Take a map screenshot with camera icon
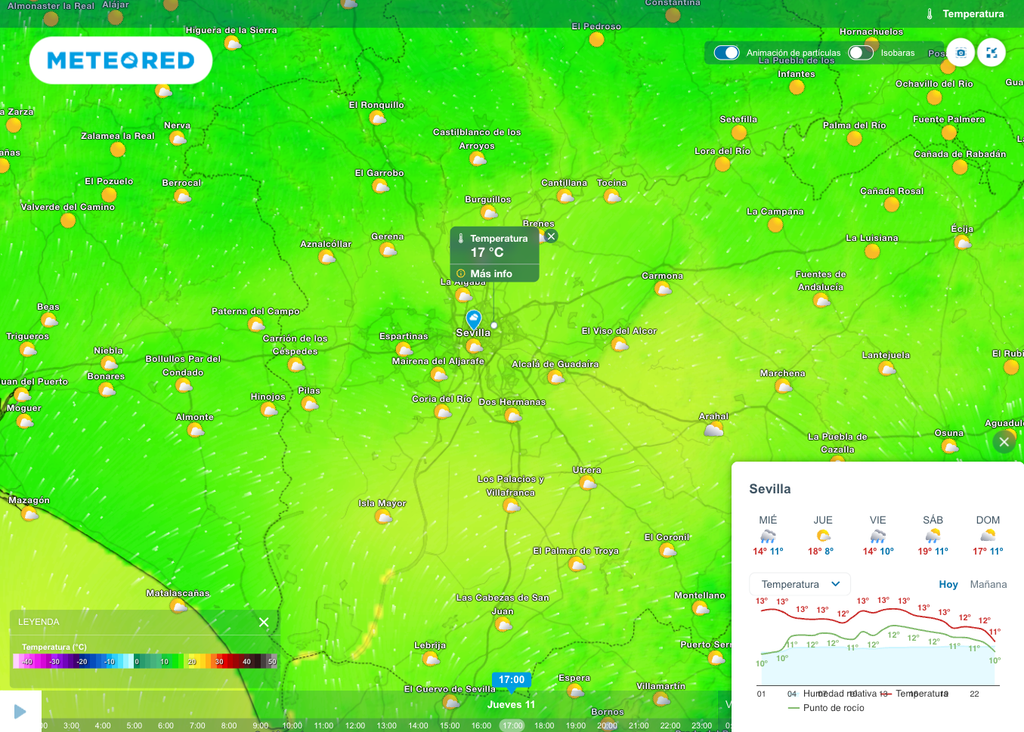The image size is (1024, 732). (960, 53)
